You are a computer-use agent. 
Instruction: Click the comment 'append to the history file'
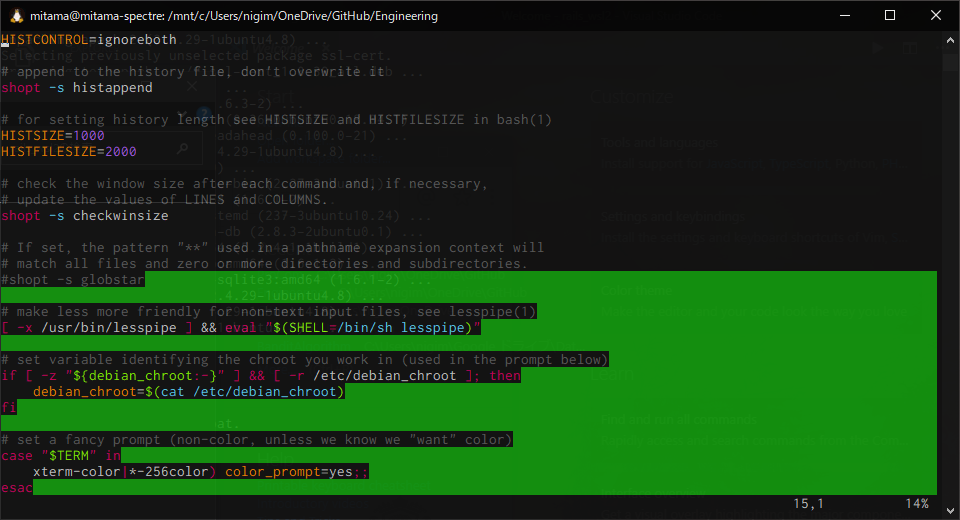193,72
